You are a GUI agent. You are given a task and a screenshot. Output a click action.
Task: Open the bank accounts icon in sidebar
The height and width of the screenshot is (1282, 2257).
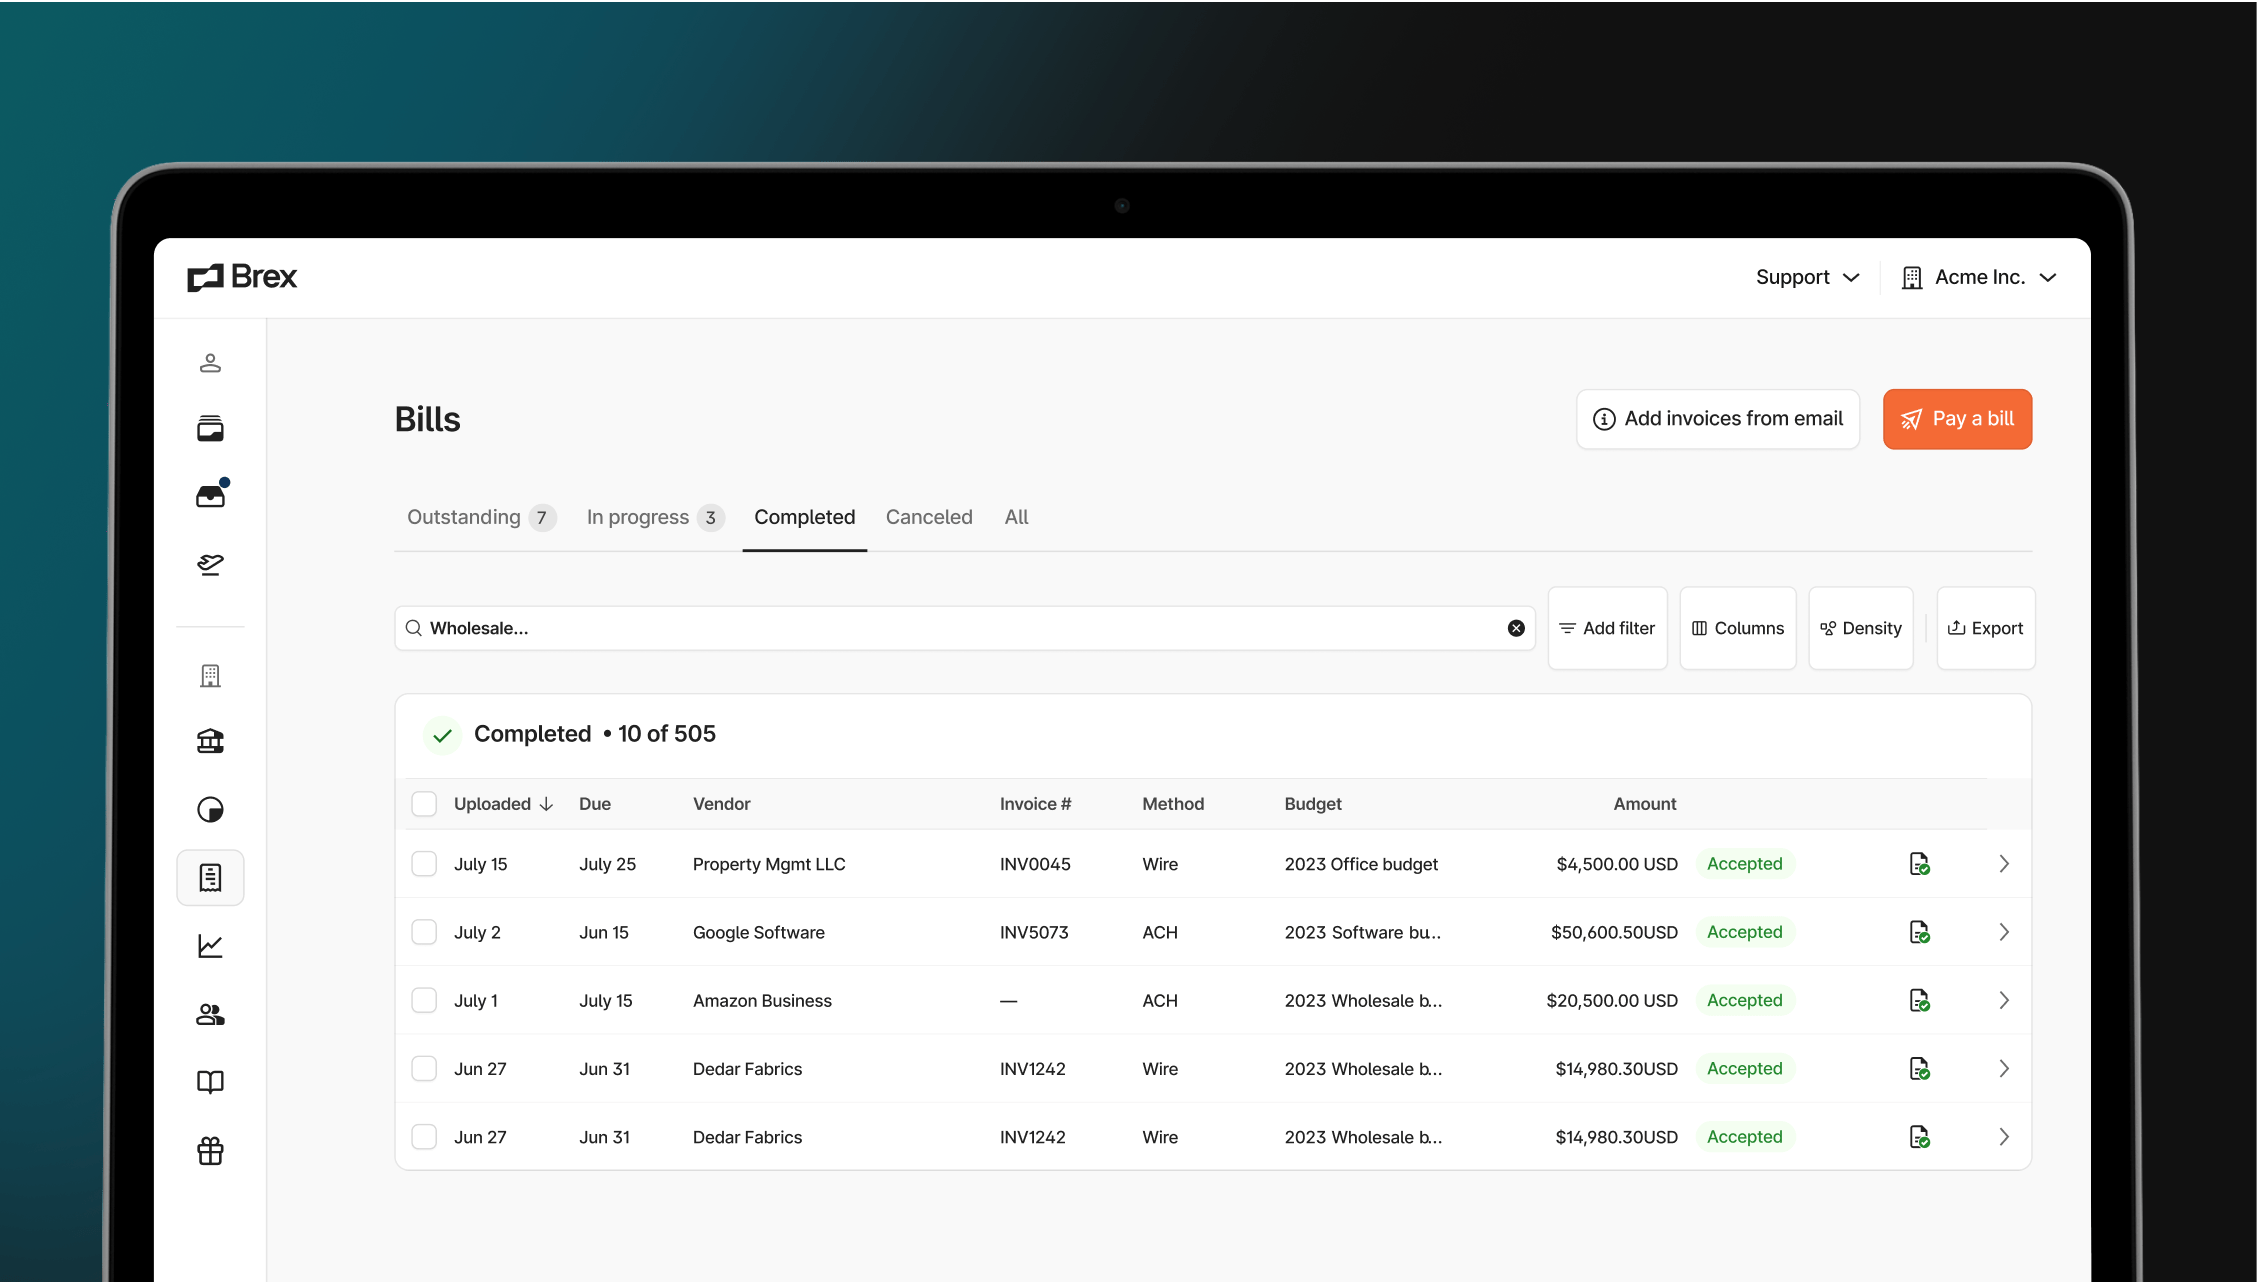click(210, 741)
